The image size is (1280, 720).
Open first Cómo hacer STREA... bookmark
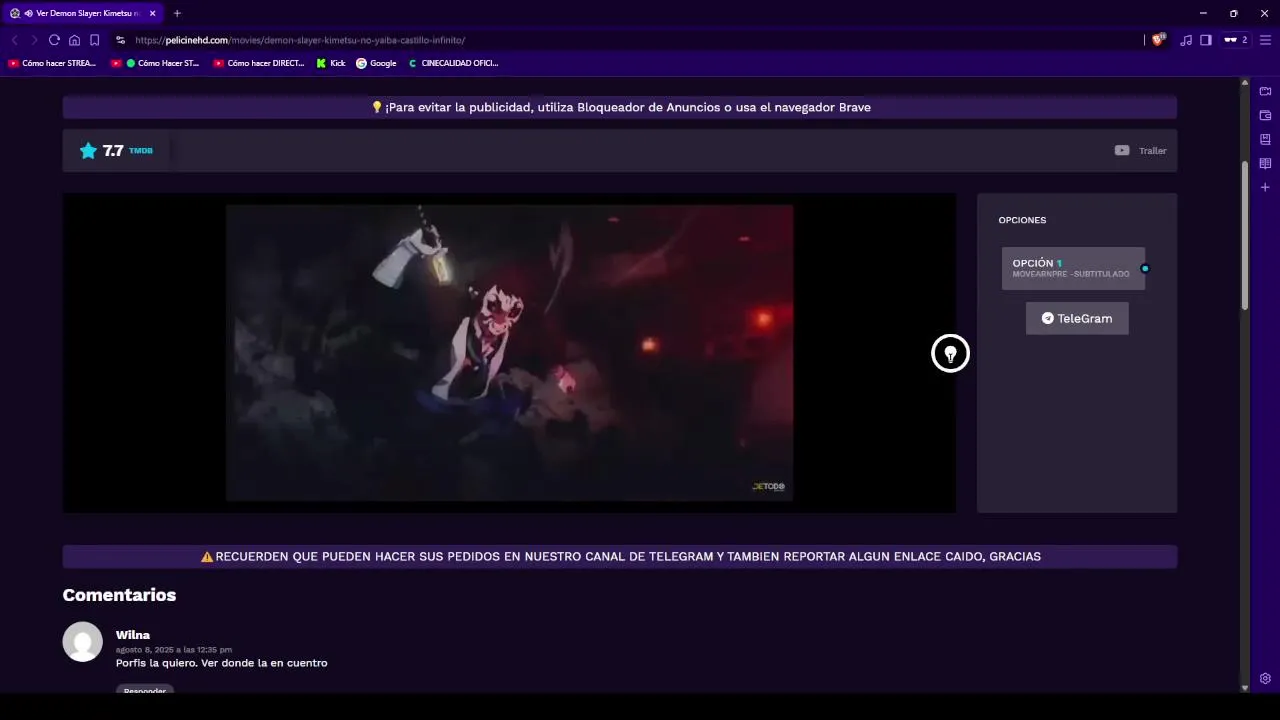click(x=52, y=63)
